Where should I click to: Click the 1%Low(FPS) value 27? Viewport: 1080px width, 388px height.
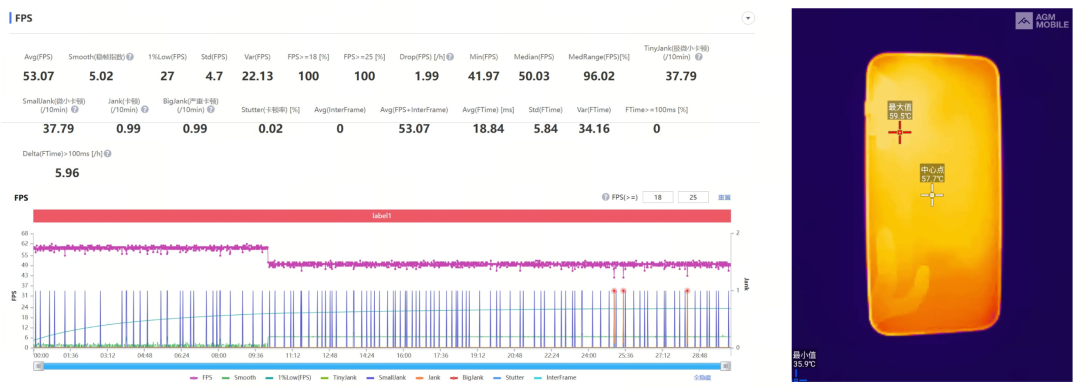coord(167,76)
